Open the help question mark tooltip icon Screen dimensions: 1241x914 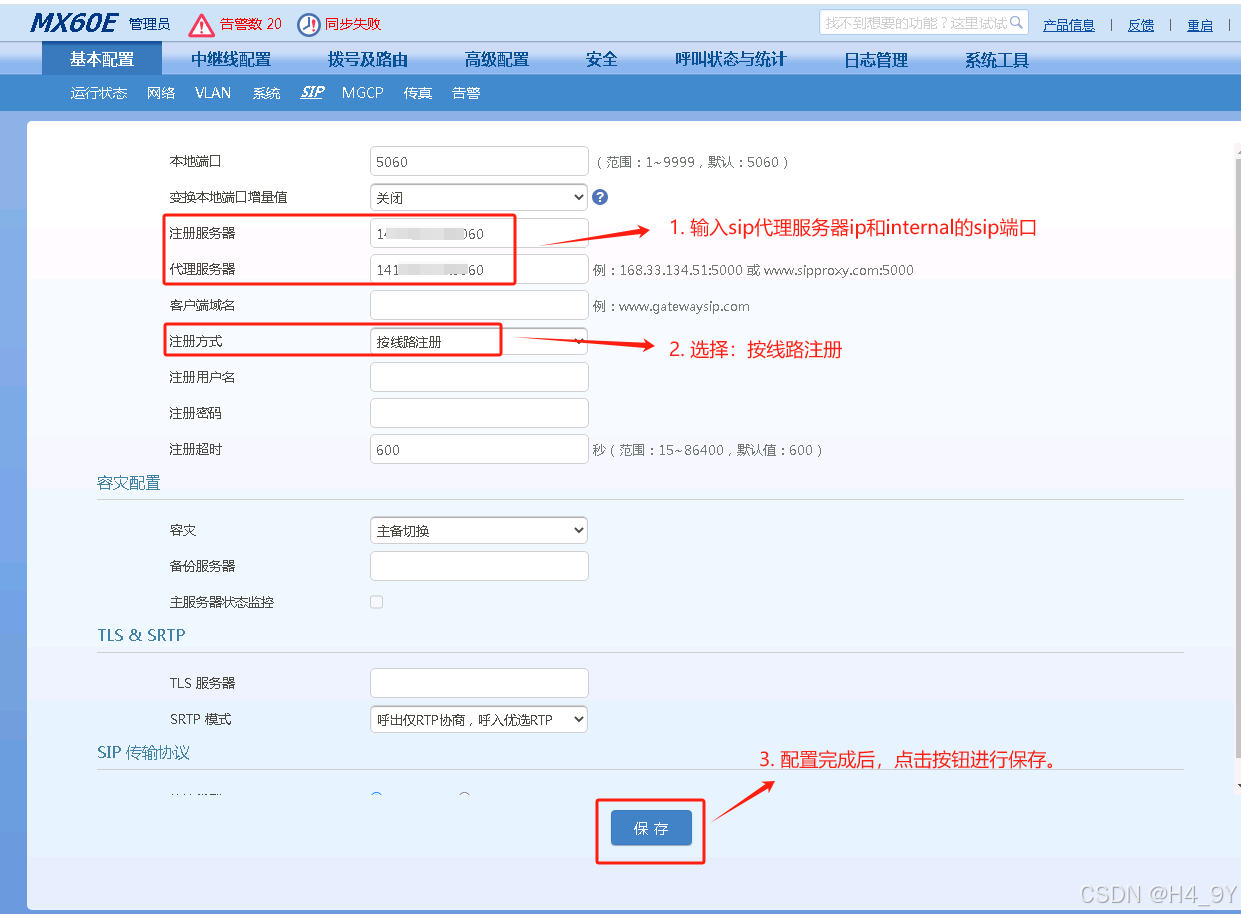(x=599, y=197)
